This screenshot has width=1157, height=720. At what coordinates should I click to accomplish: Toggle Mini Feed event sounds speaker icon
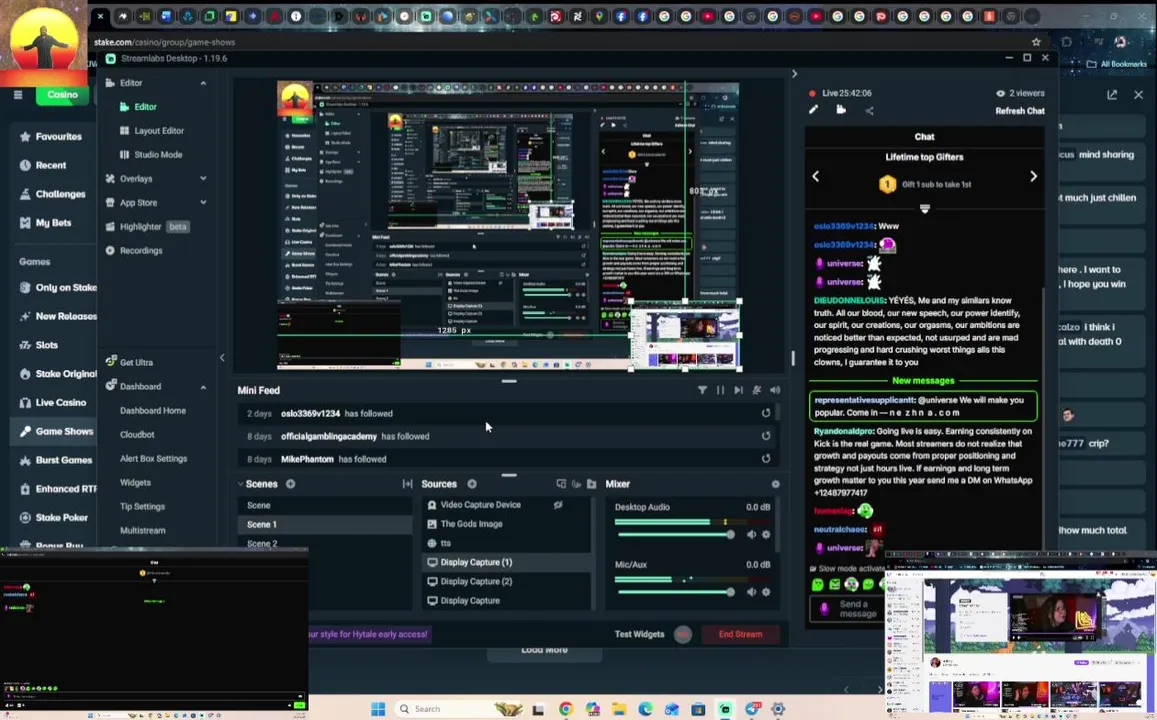775,390
